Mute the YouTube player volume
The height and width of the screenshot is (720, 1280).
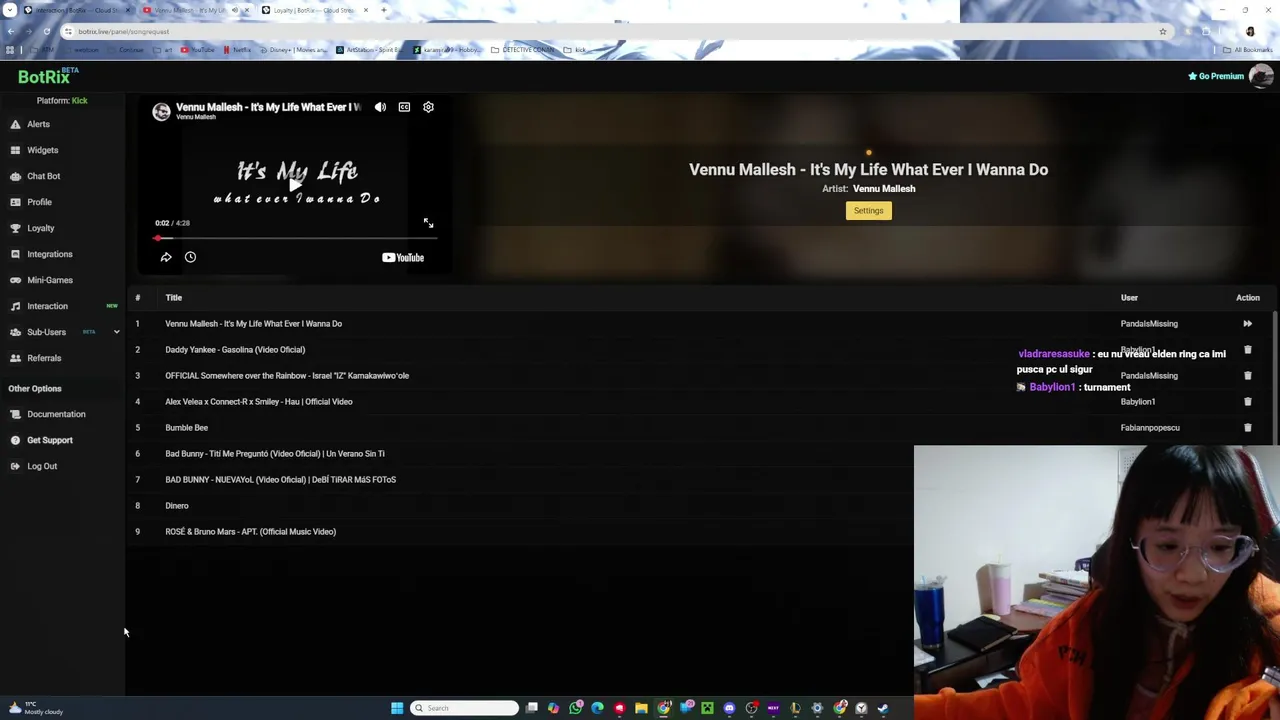tap(380, 107)
